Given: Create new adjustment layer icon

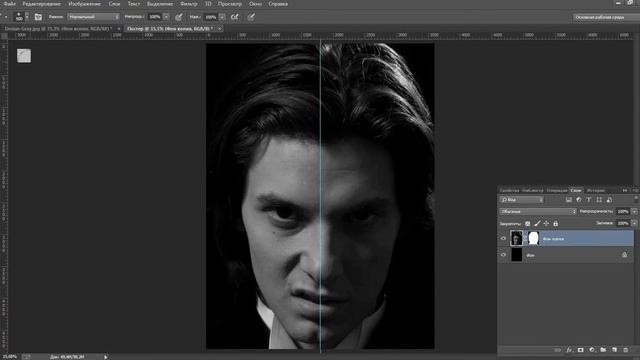Looking at the screenshot, I should point(592,350).
